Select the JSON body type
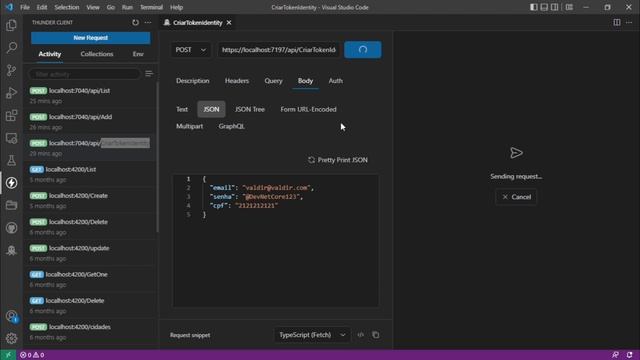 (x=211, y=109)
